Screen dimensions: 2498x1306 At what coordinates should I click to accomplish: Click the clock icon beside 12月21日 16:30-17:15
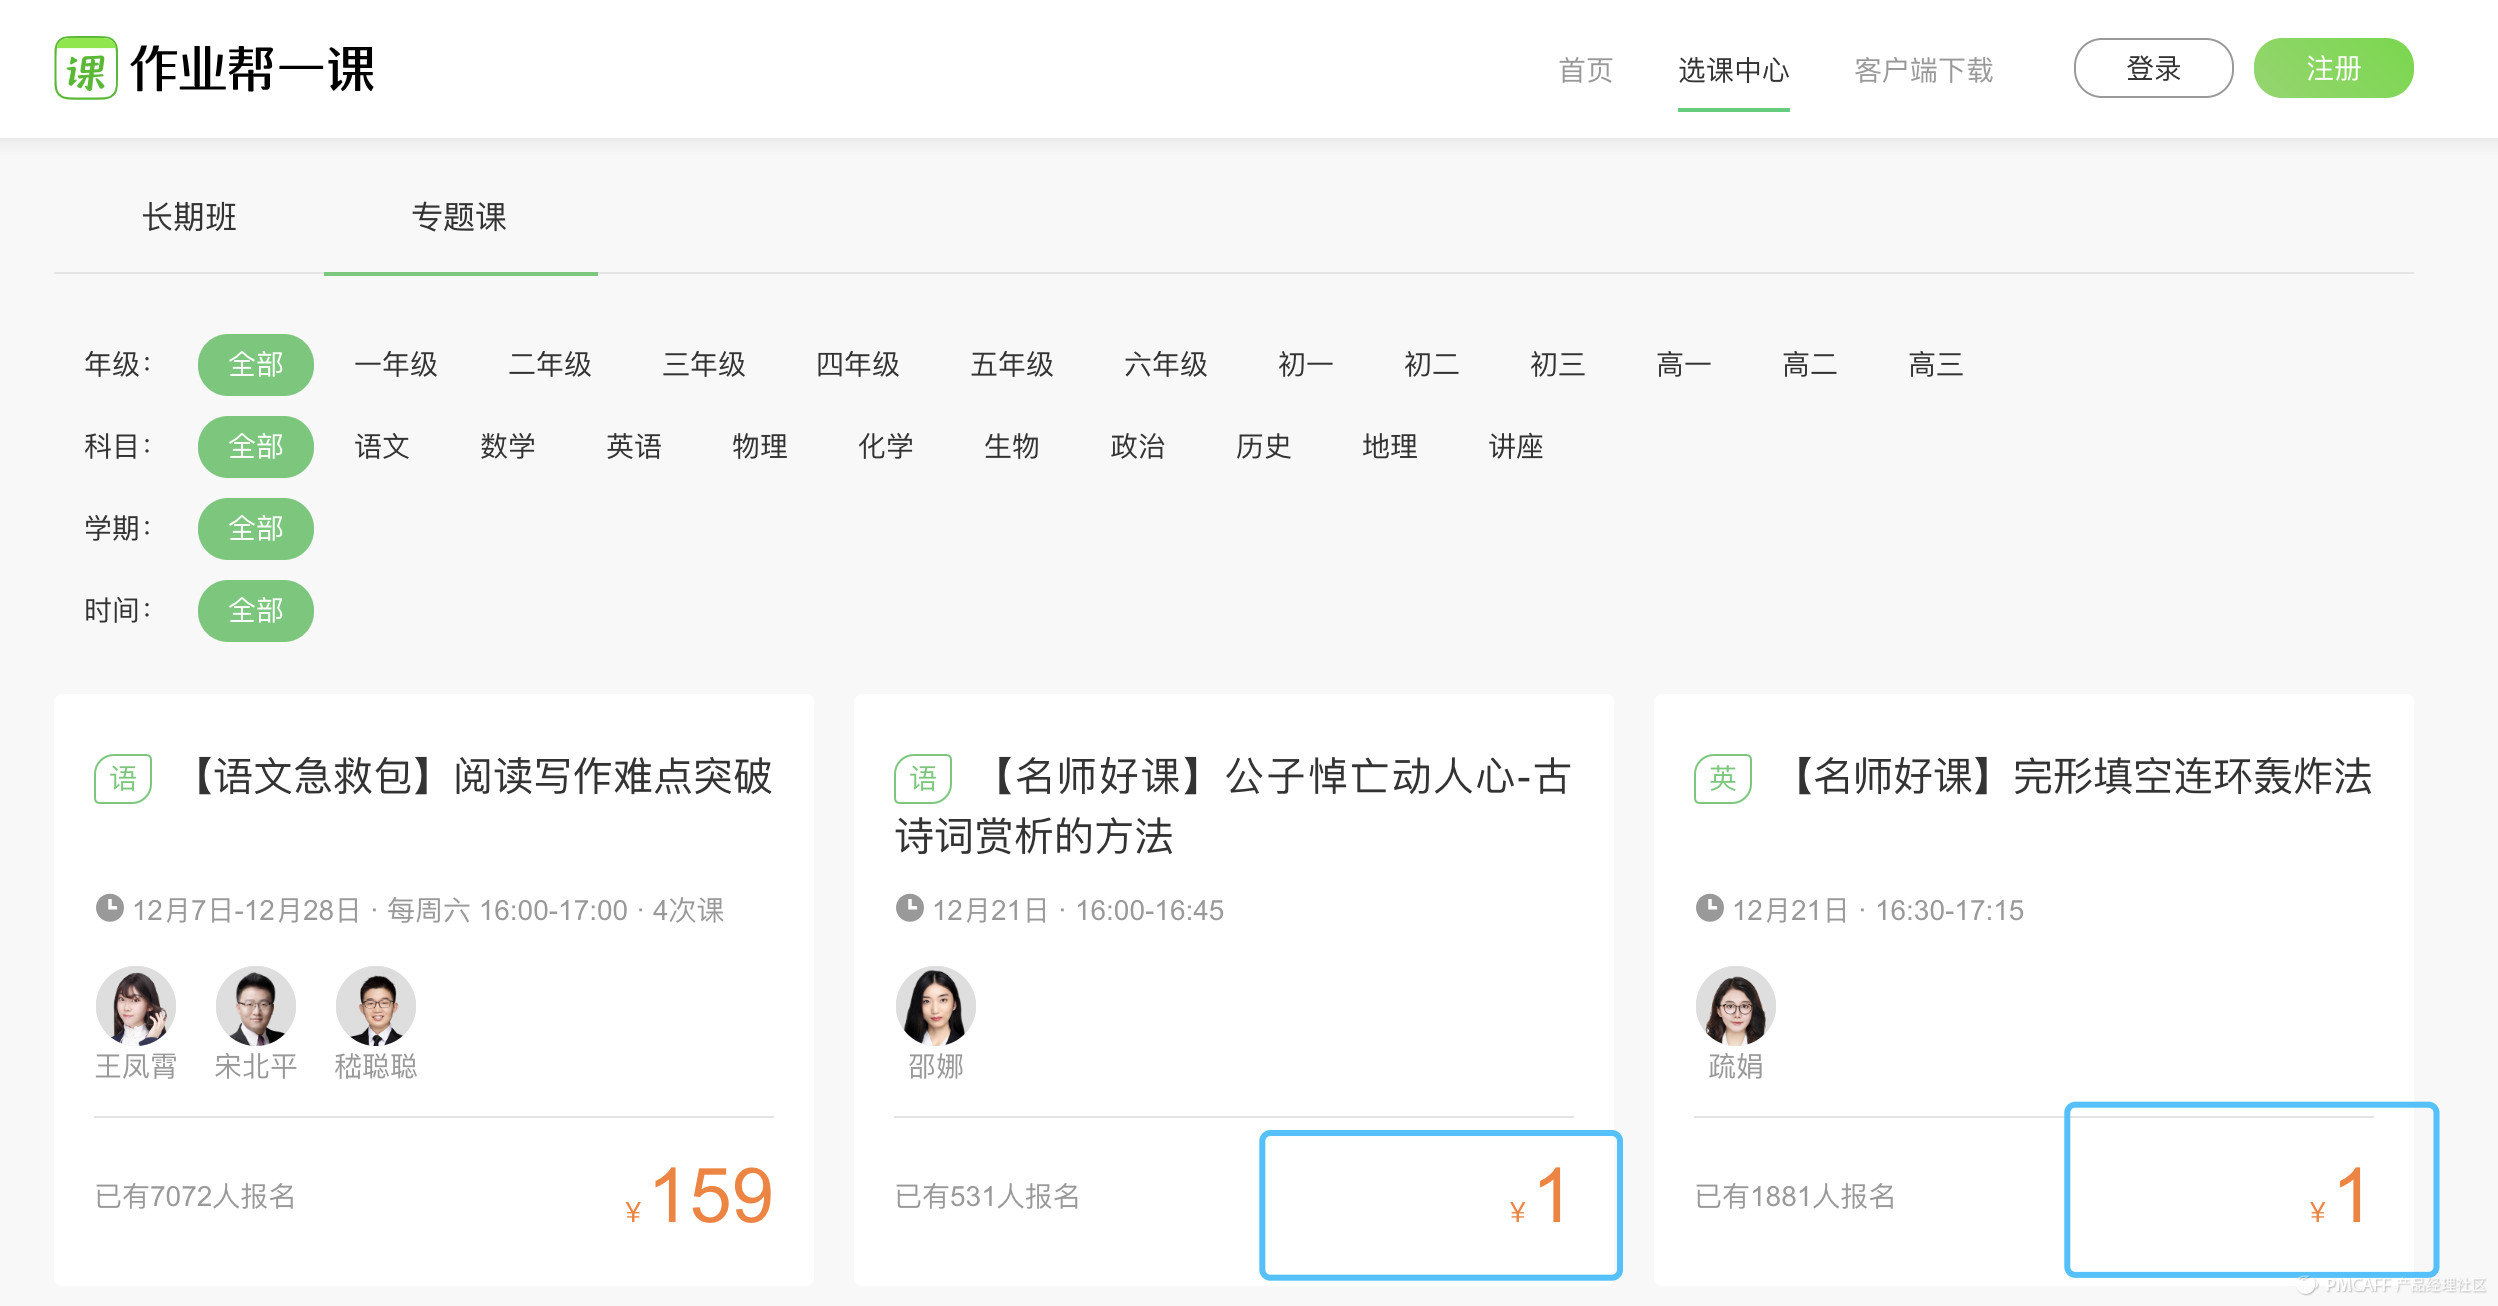tap(1709, 908)
